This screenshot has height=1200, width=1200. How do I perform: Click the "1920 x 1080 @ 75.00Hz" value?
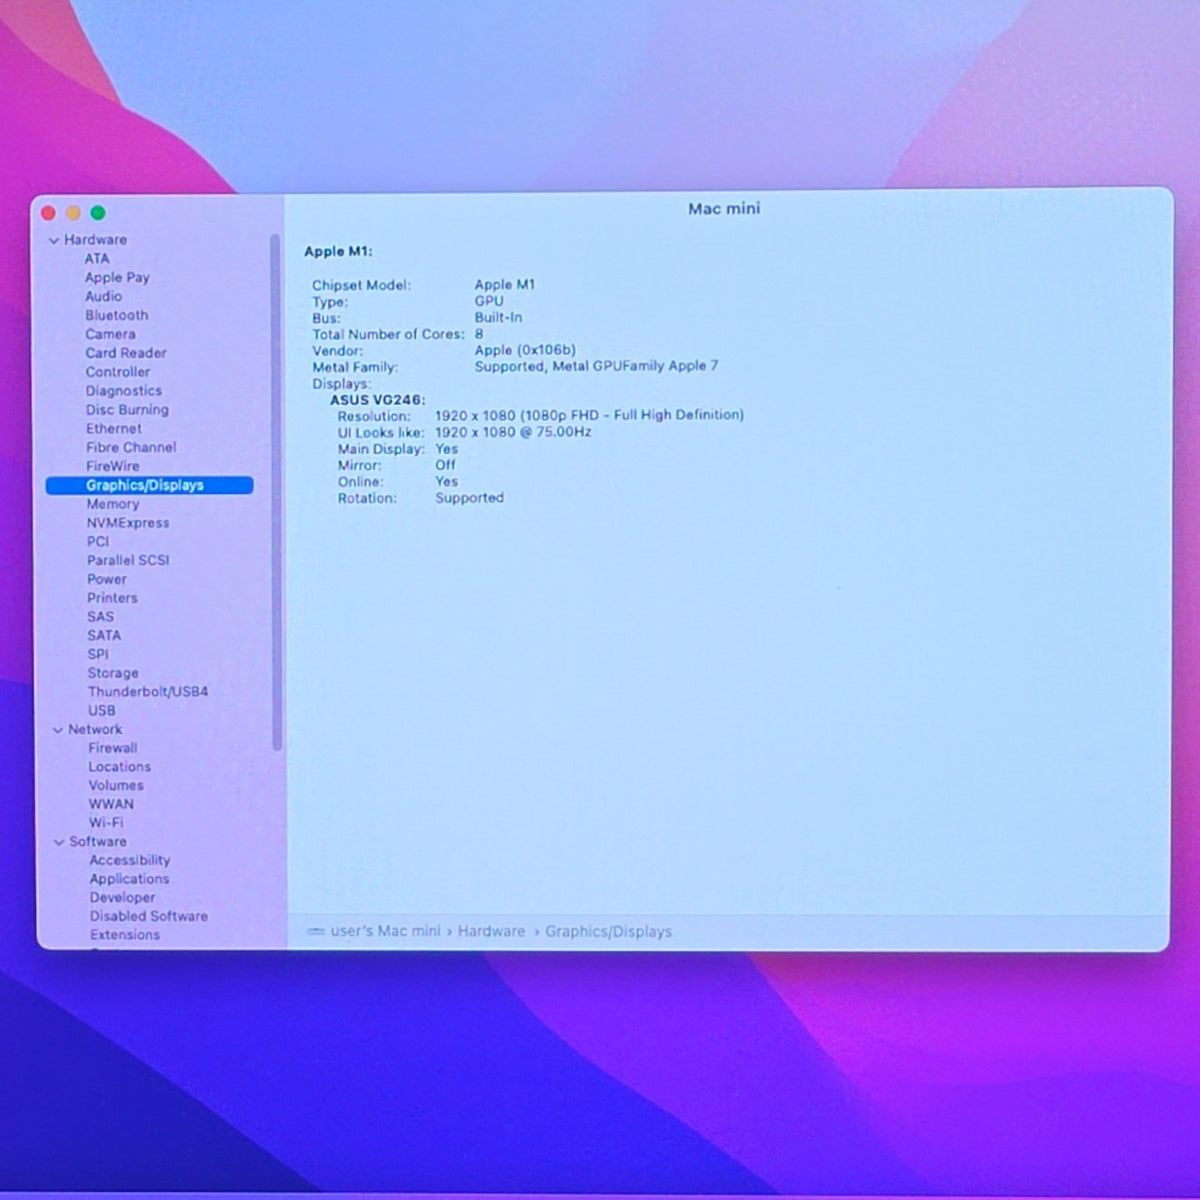513,432
